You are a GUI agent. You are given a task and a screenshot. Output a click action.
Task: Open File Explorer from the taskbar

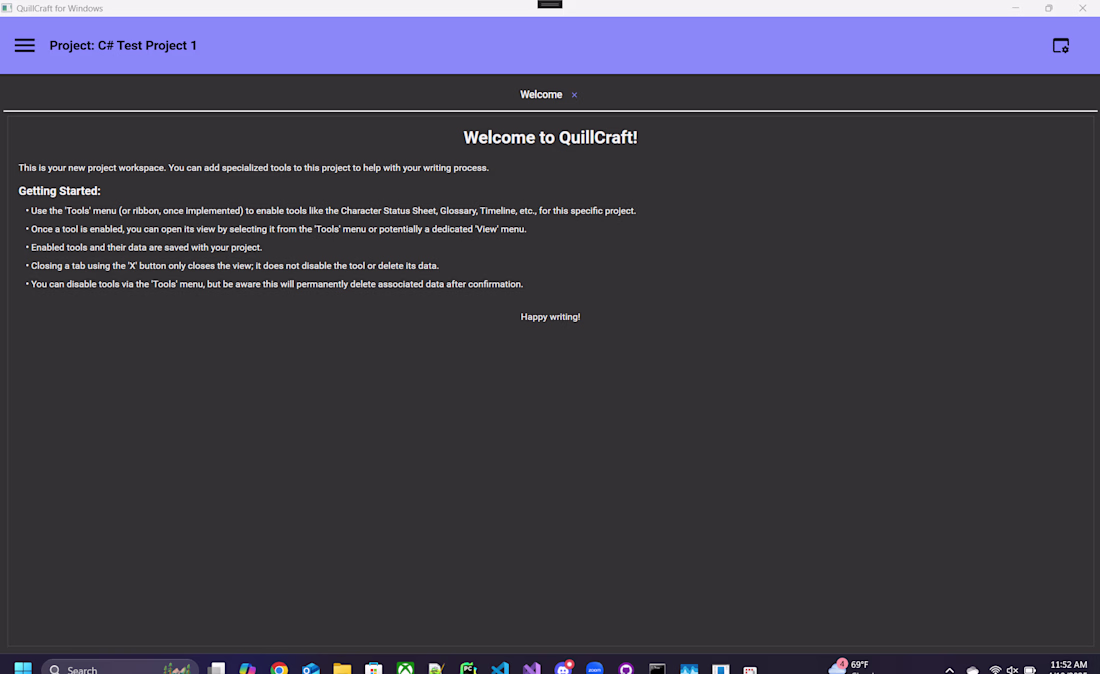342,668
